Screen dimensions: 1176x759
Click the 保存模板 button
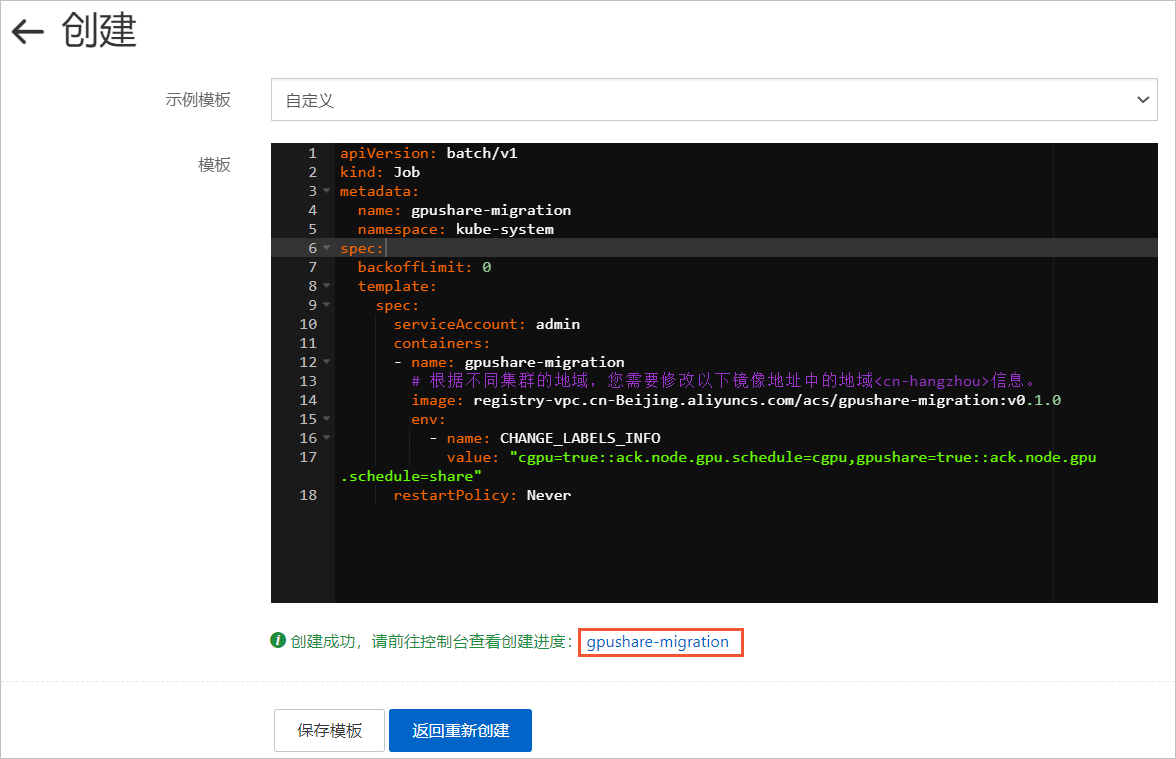(329, 730)
